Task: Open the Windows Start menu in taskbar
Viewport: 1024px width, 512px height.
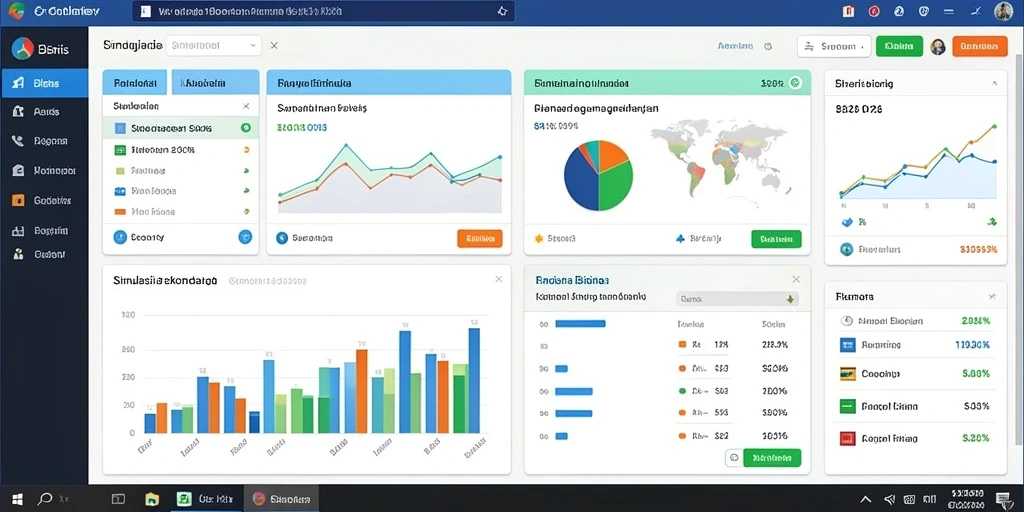Action: point(18,499)
